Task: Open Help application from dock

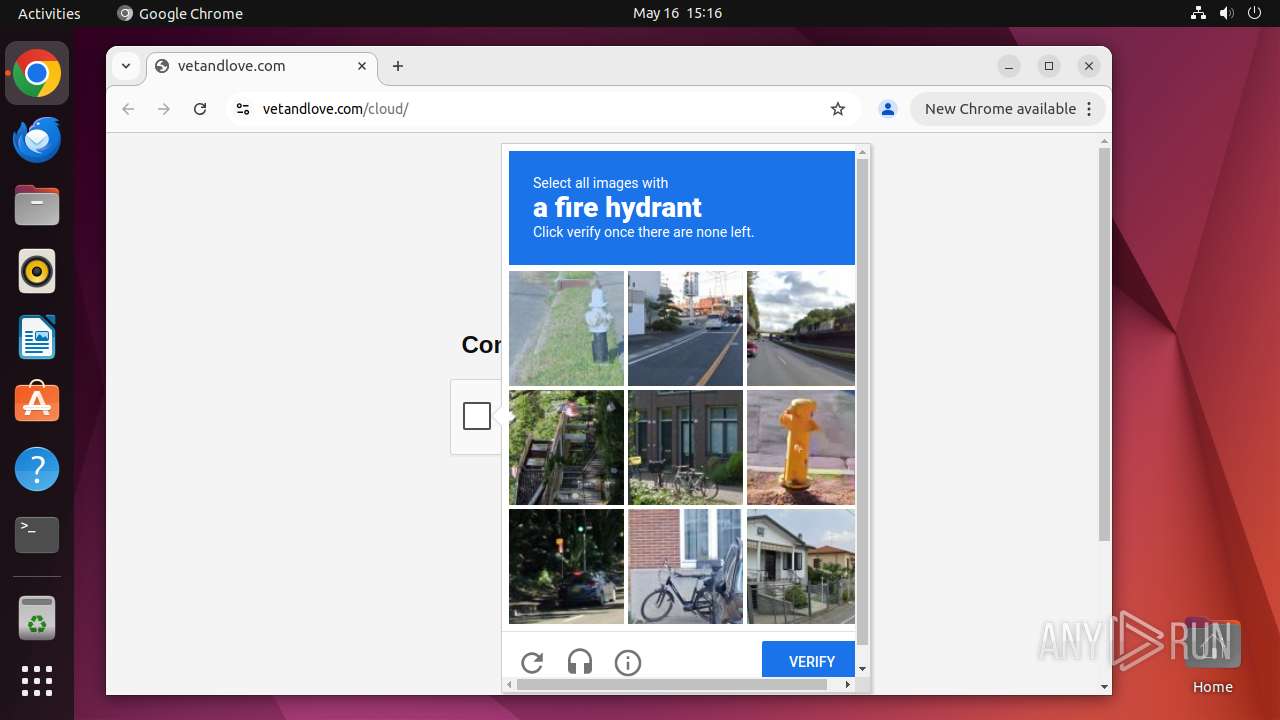Action: coord(37,469)
